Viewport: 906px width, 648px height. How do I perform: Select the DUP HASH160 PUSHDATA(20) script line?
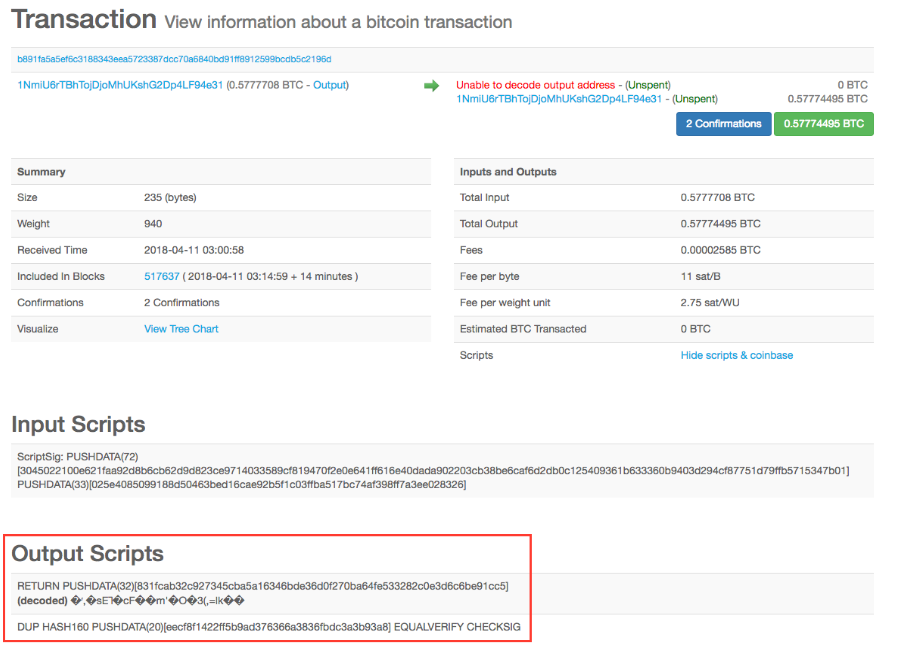pos(269,627)
